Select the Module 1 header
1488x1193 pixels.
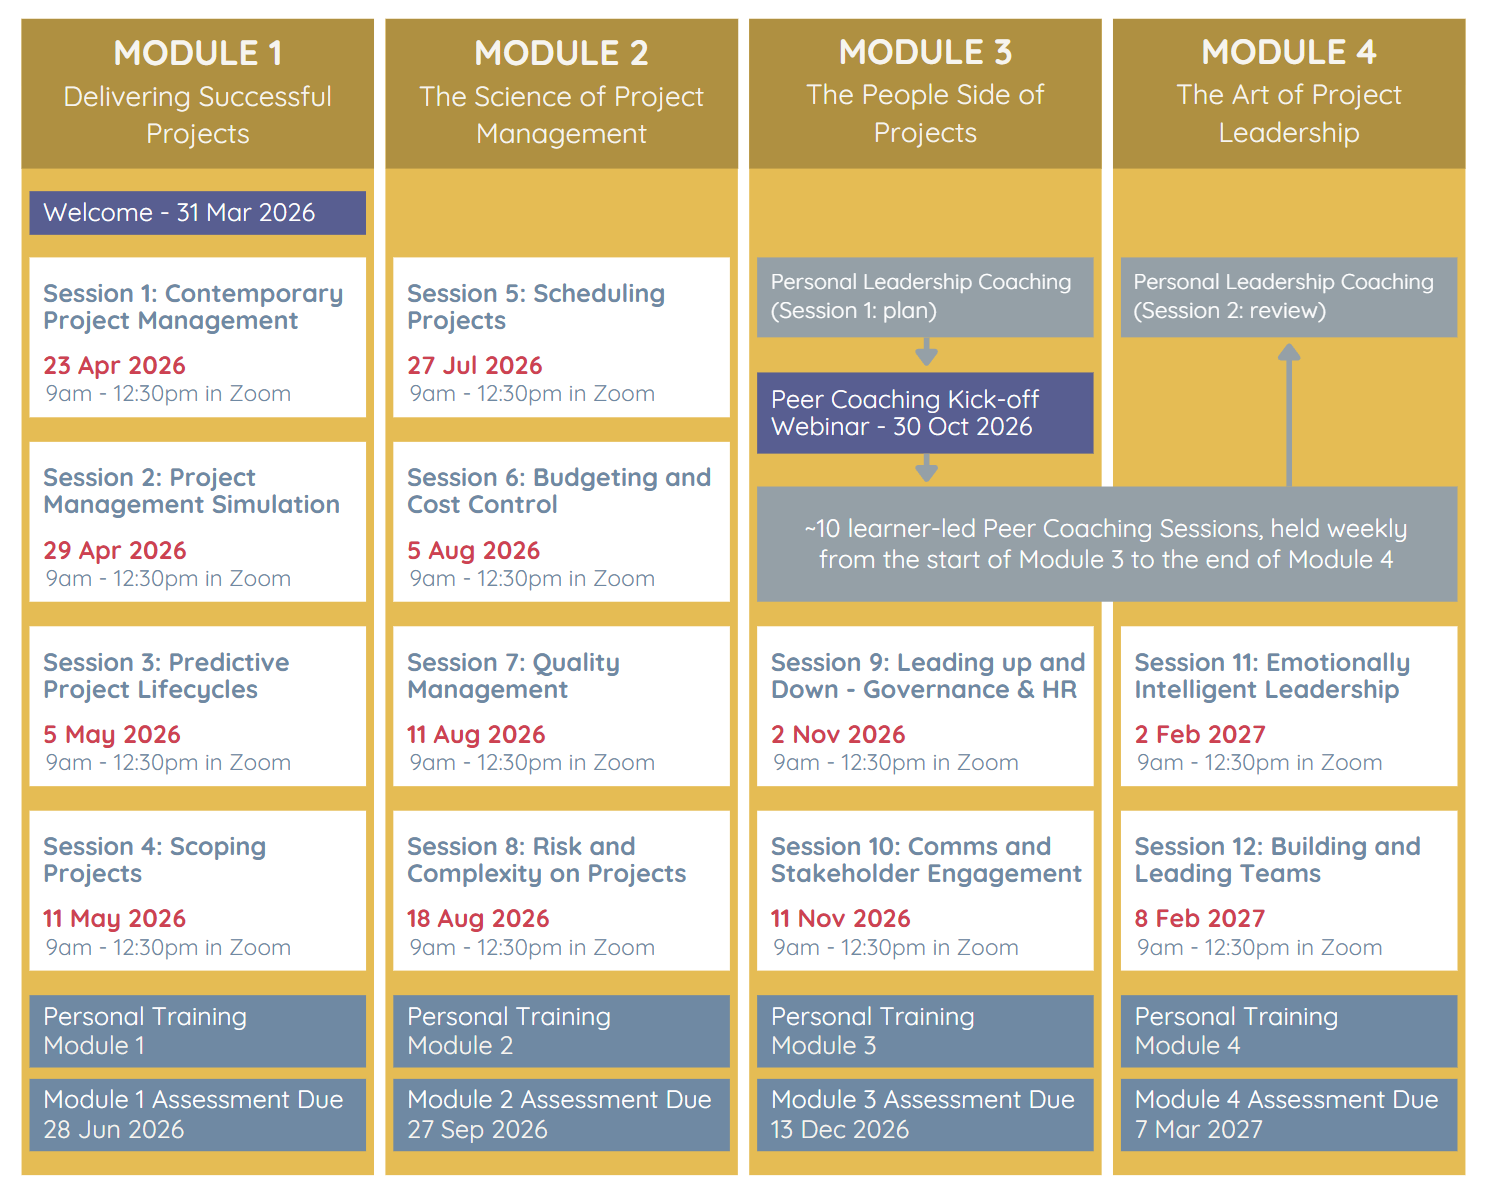[x=198, y=93]
